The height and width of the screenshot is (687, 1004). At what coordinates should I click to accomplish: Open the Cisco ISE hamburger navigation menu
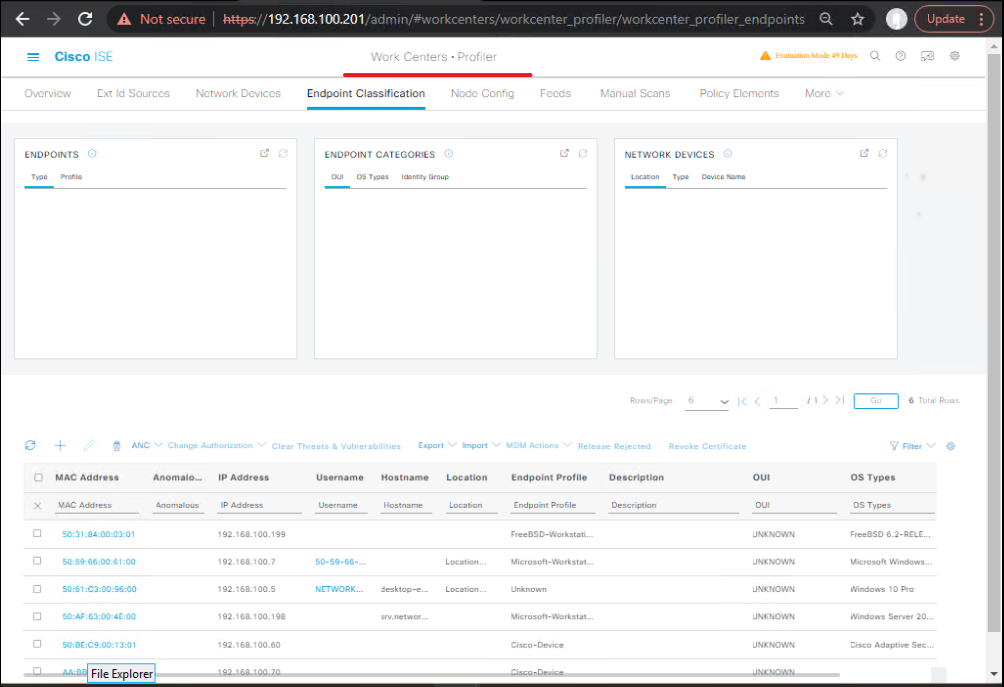(33, 57)
